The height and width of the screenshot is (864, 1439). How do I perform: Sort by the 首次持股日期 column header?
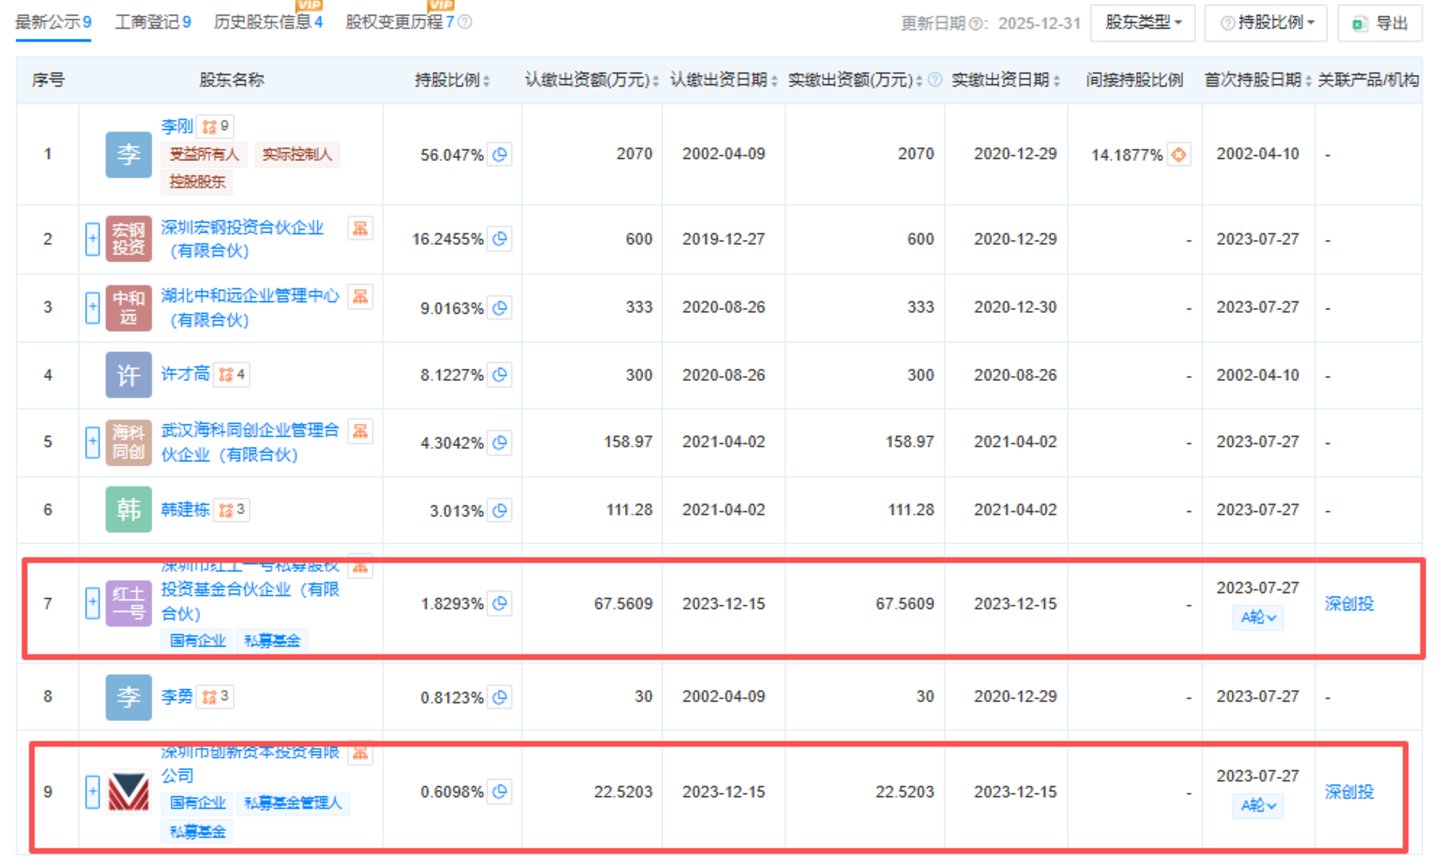pos(1257,80)
